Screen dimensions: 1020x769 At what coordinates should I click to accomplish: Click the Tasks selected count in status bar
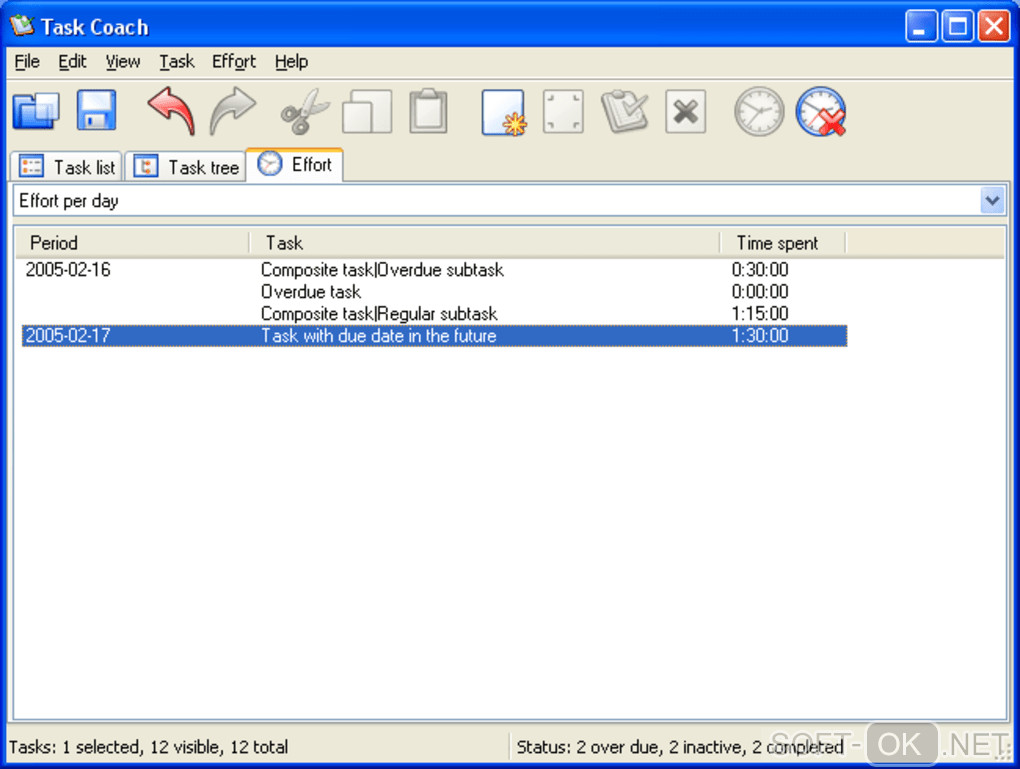148,747
